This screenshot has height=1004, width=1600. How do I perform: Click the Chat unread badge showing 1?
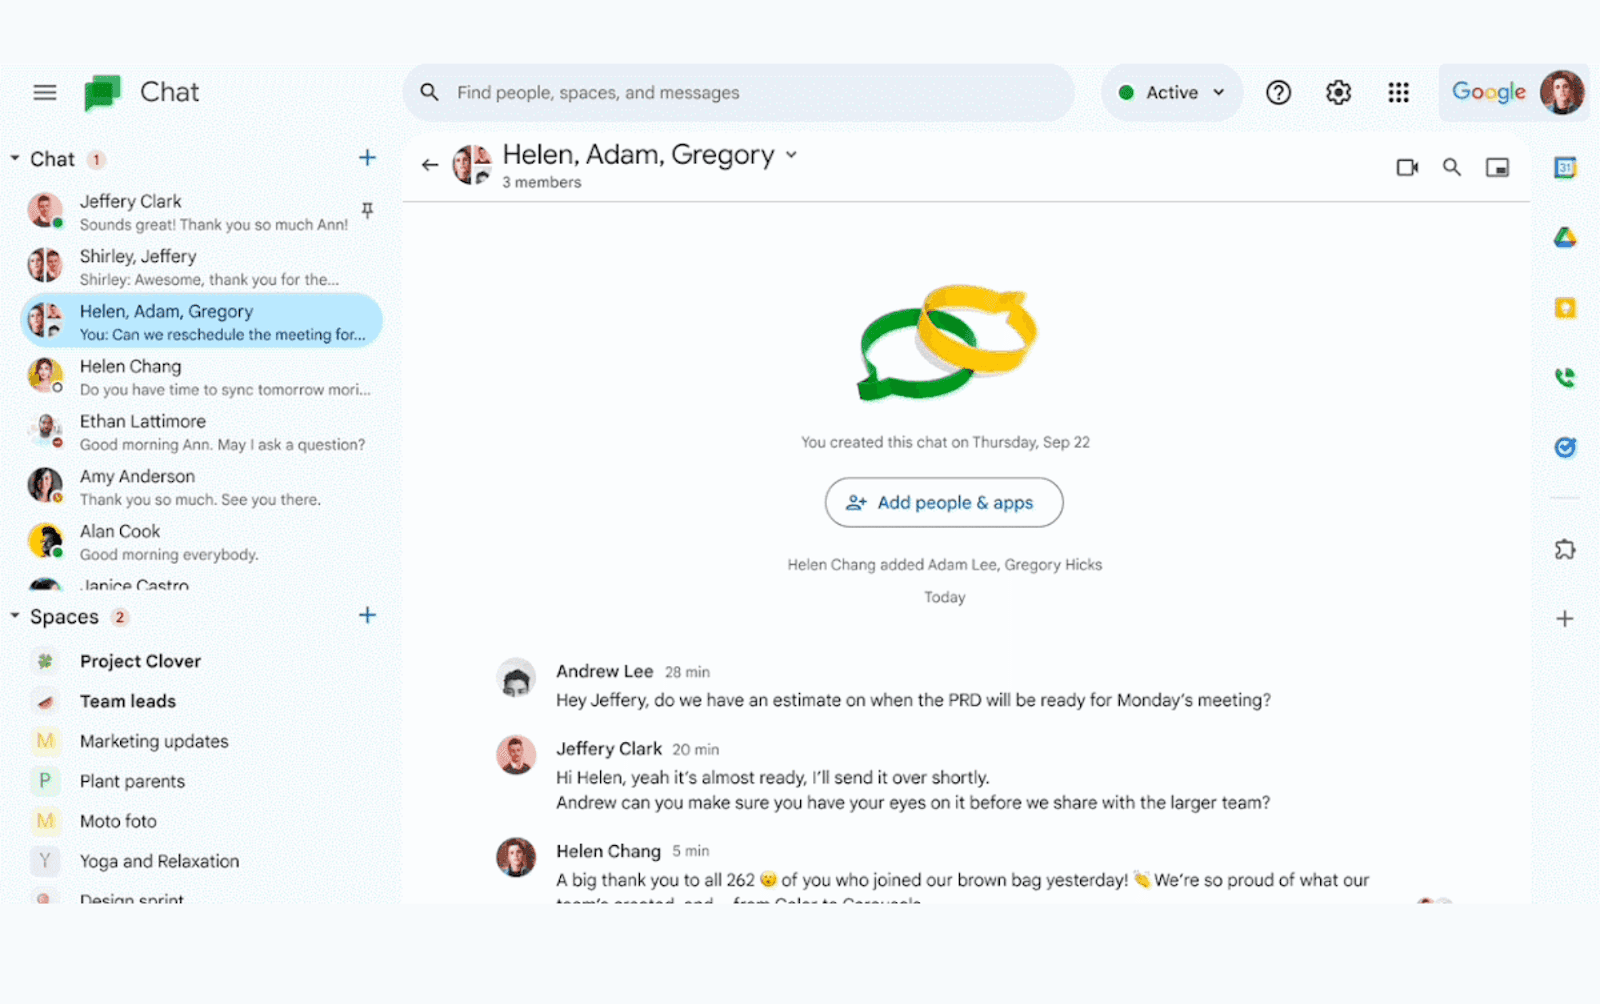97,159
